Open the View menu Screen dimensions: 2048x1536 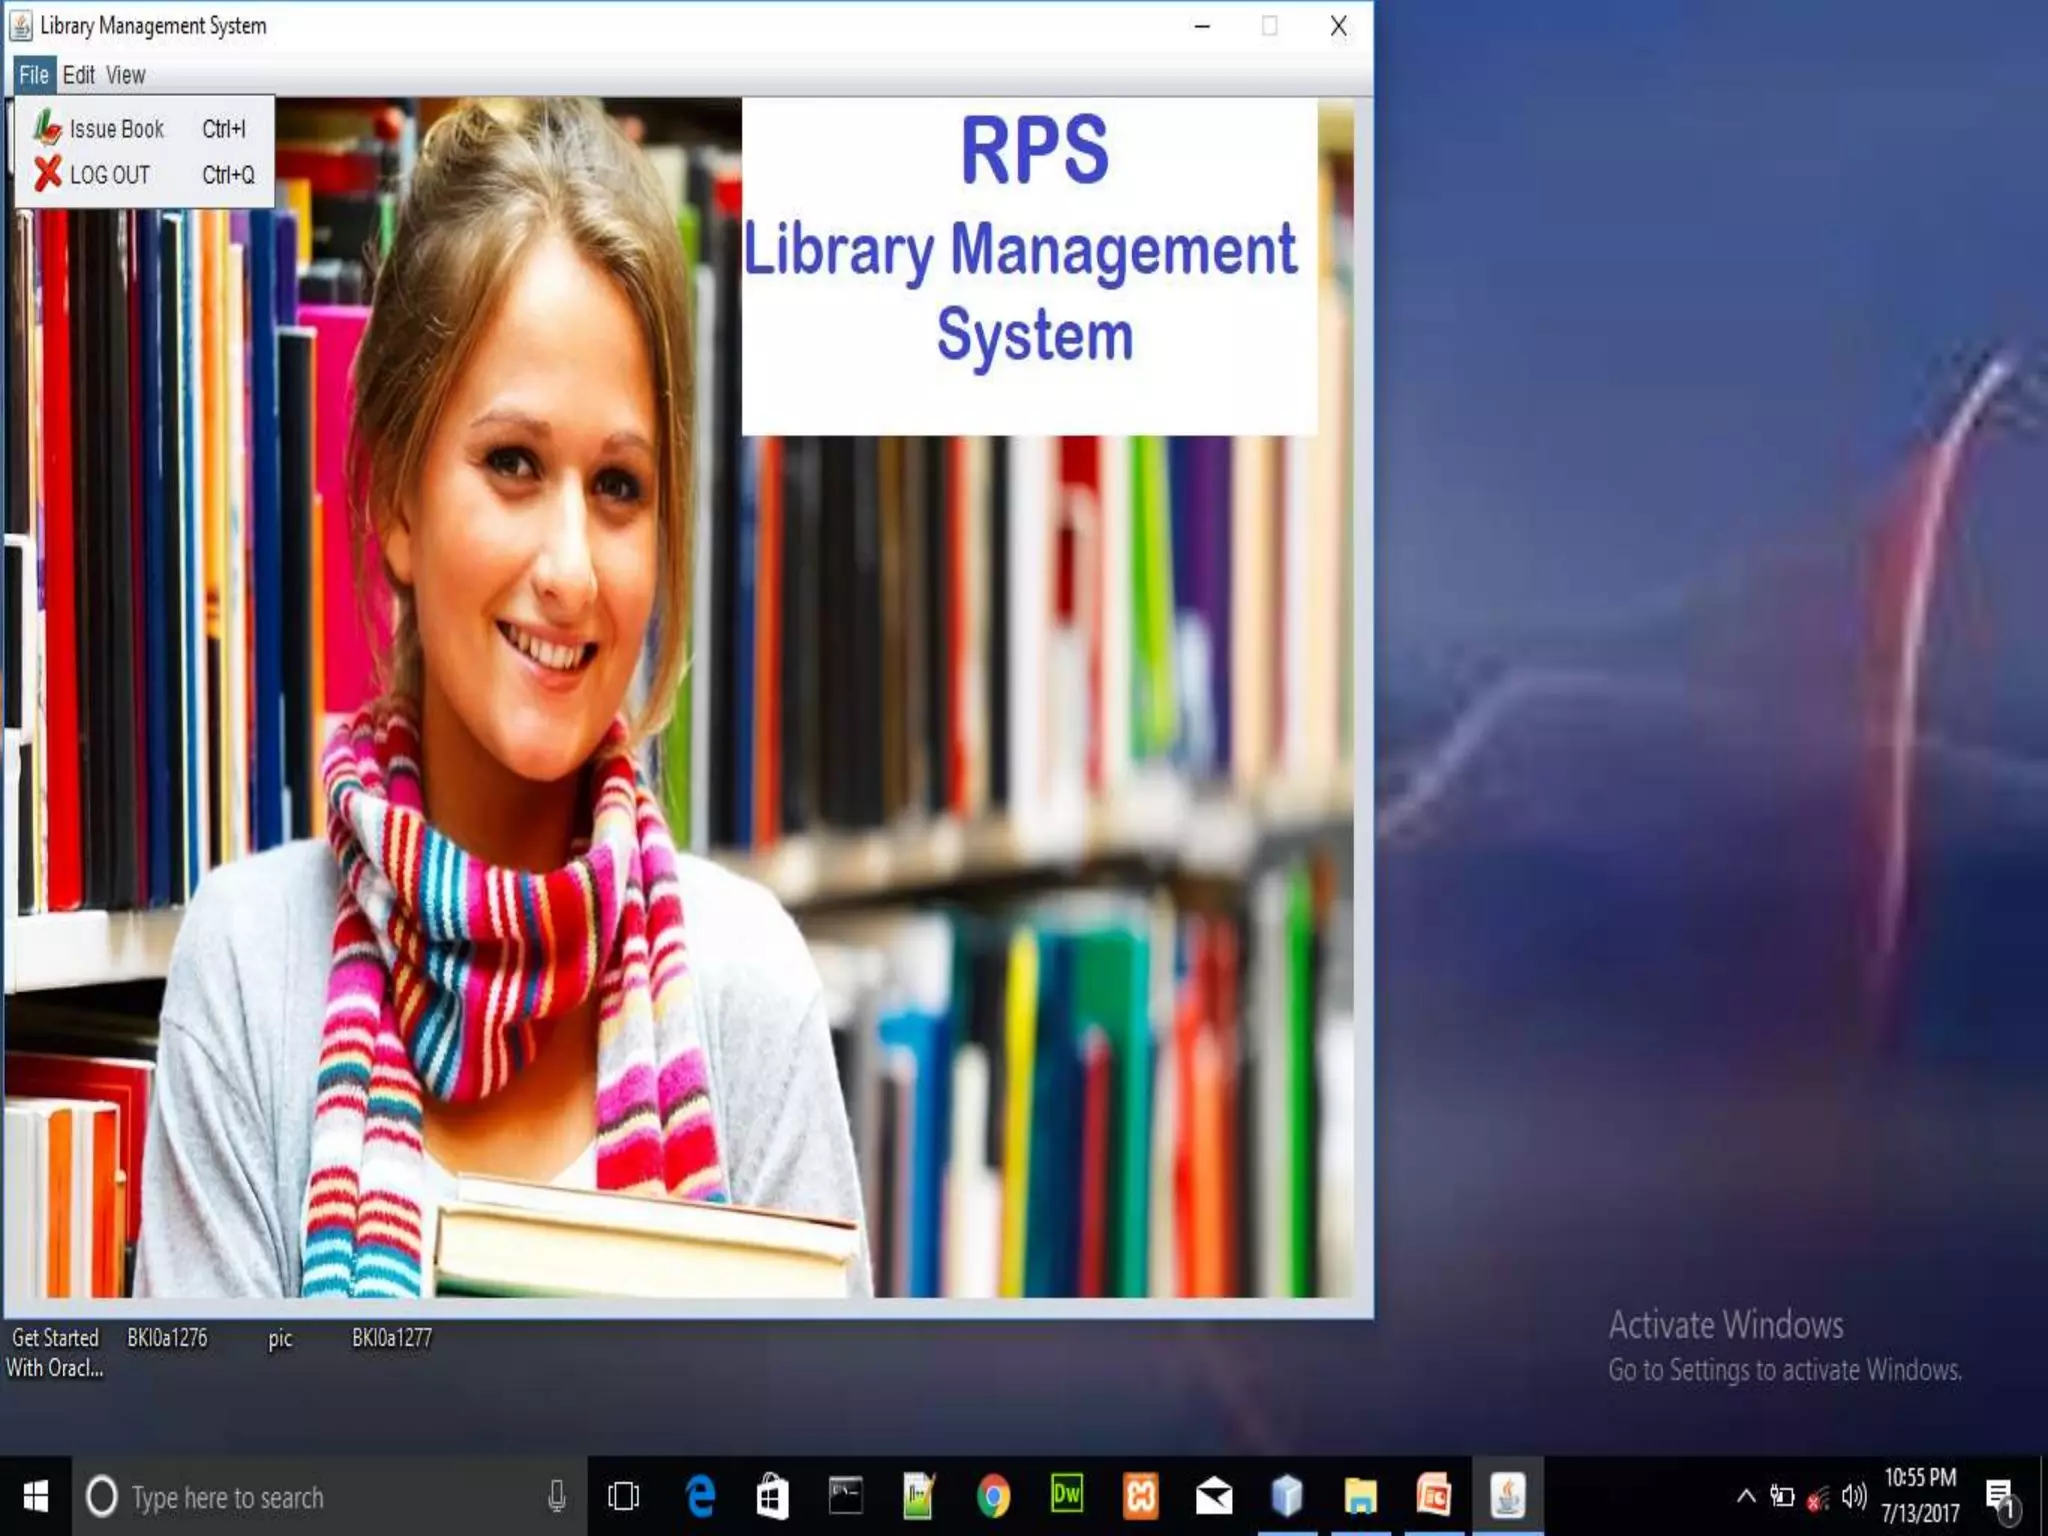[125, 75]
